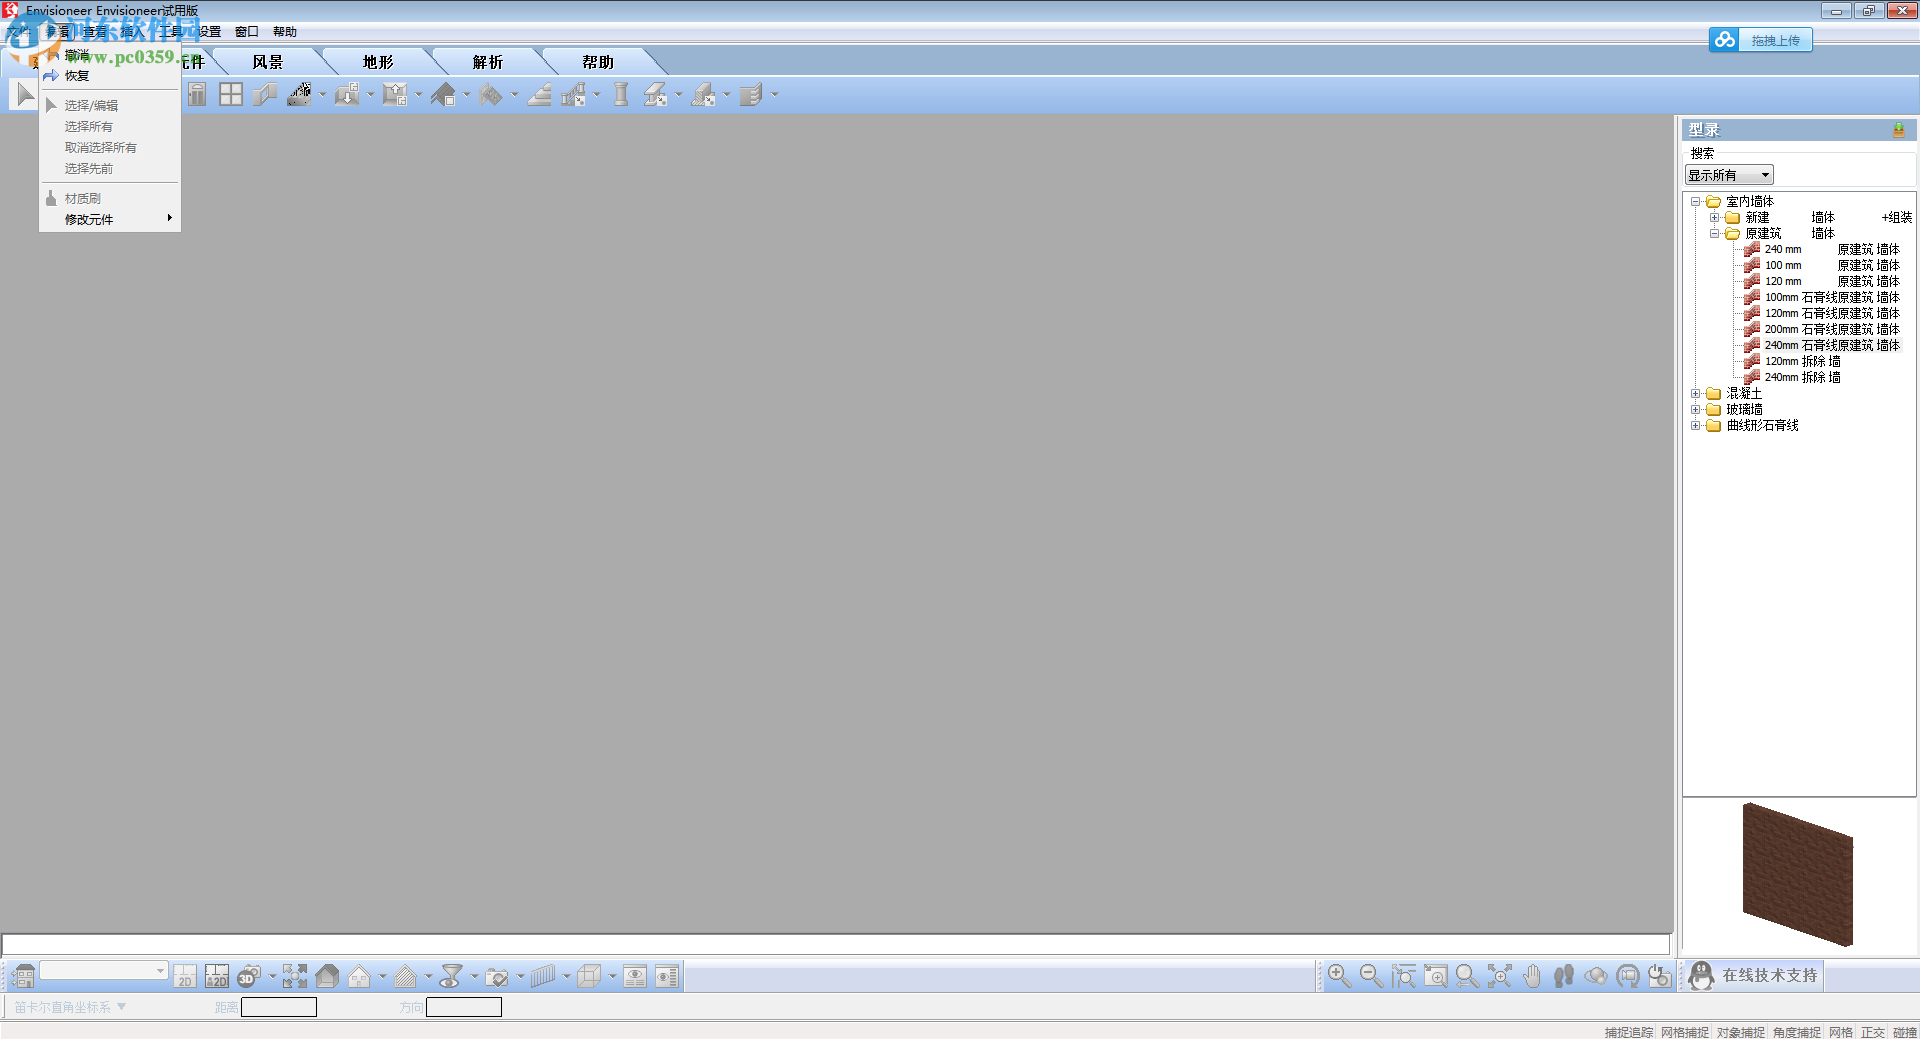Toggle 碰撞 collision mode
The width and height of the screenshot is (1920, 1040).
point(1905,1032)
